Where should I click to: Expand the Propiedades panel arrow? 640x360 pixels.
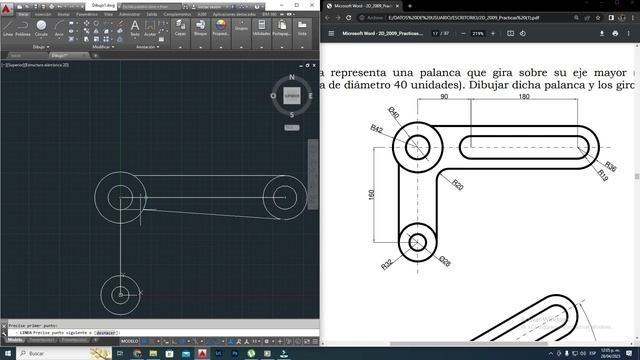[221, 47]
